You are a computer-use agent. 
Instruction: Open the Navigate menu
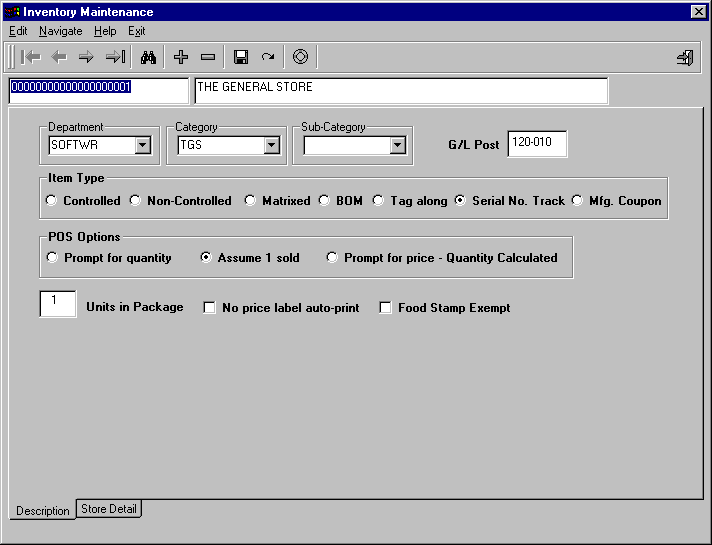coord(60,31)
